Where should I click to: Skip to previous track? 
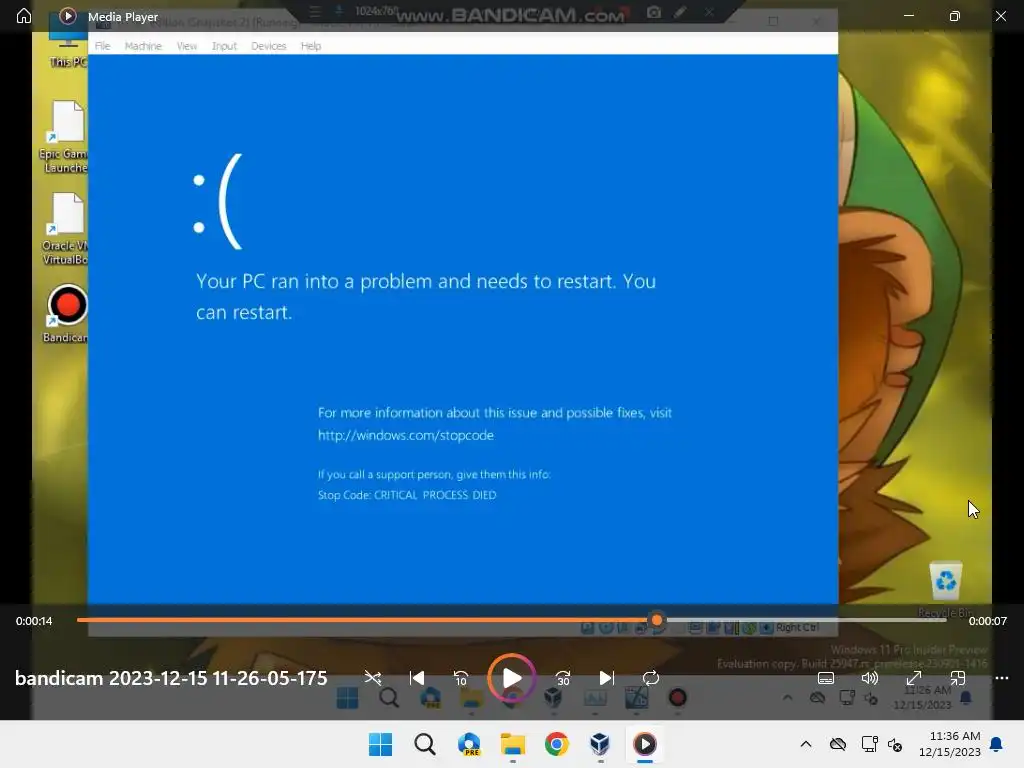coord(417,678)
